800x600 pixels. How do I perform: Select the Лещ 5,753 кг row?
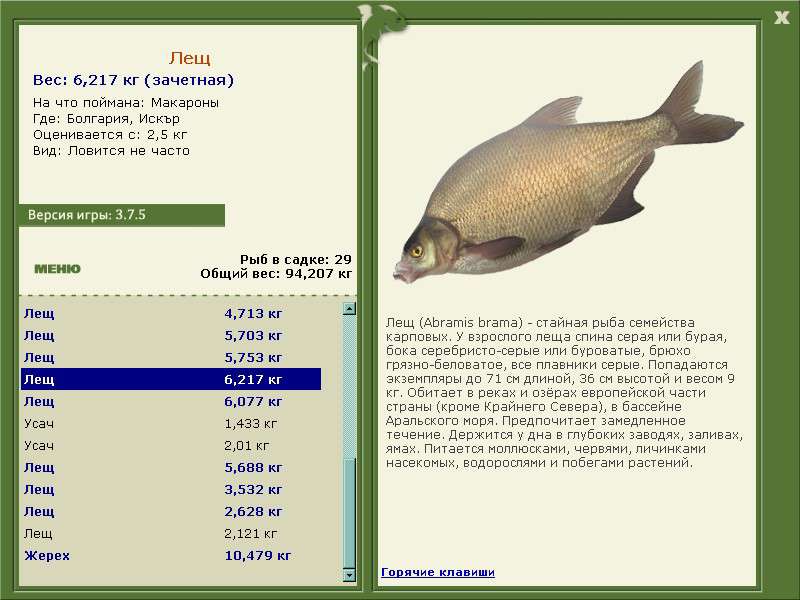pyautogui.click(x=171, y=357)
